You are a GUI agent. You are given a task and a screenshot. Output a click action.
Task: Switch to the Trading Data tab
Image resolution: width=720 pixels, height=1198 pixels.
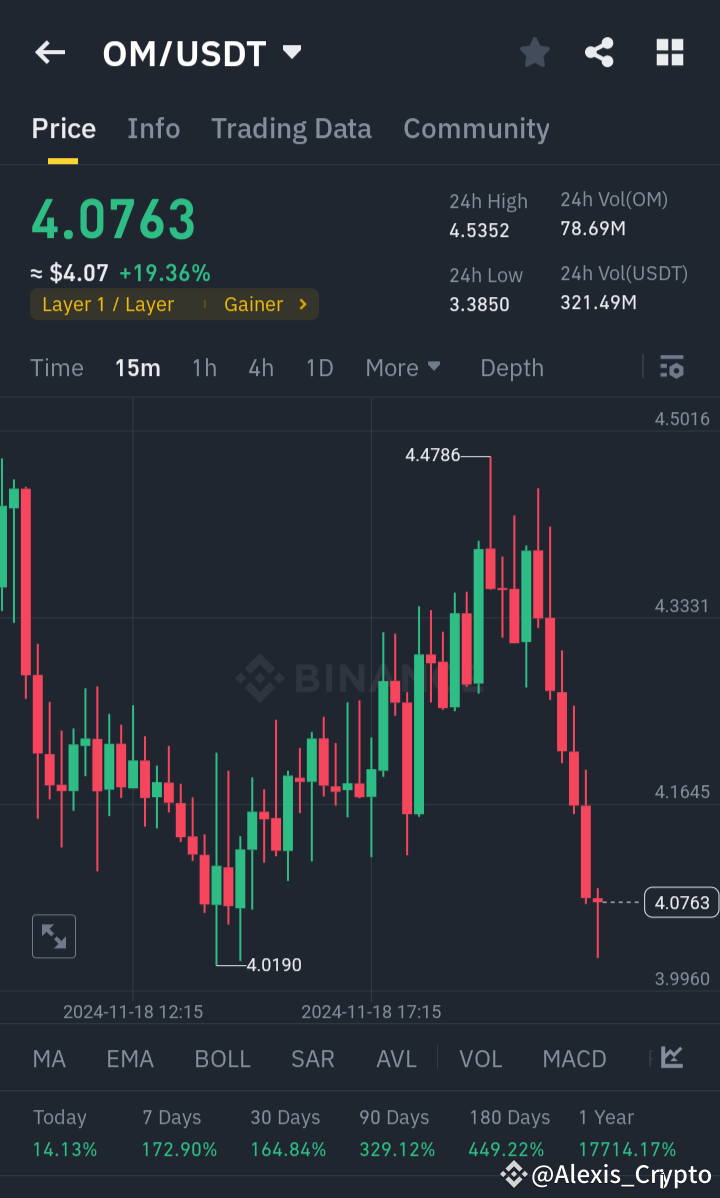tap(291, 128)
